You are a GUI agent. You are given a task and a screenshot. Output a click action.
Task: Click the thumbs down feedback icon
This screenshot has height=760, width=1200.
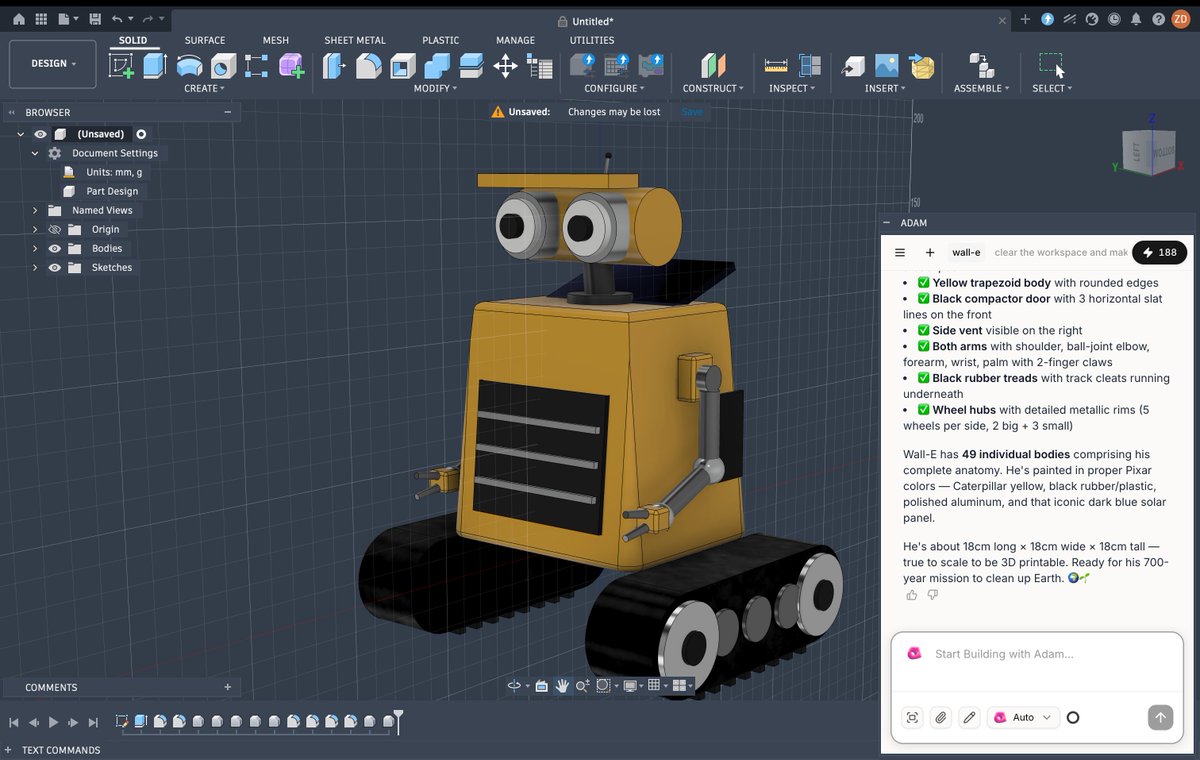(x=933, y=595)
